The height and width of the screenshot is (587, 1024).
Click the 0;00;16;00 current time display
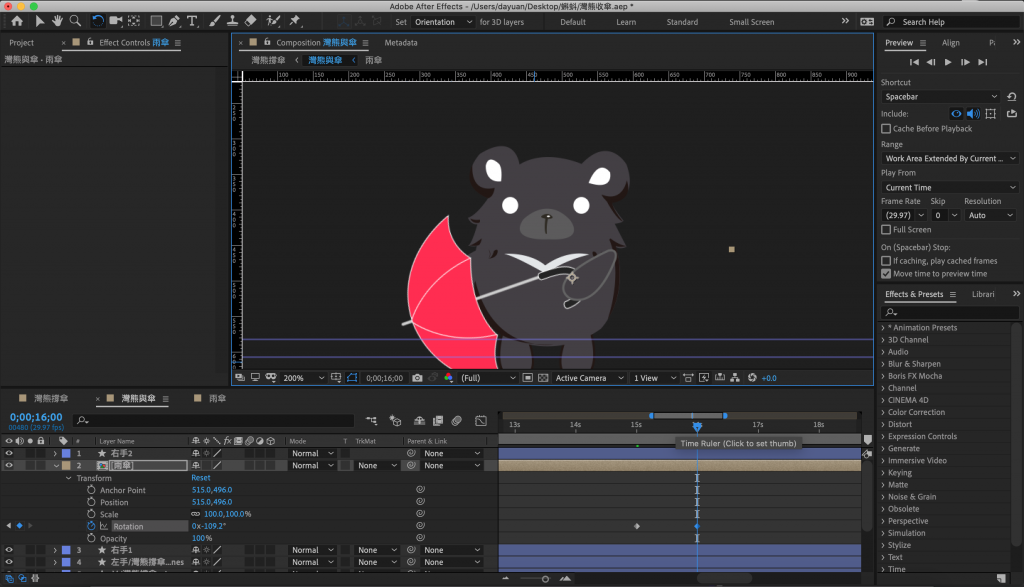coord(36,417)
